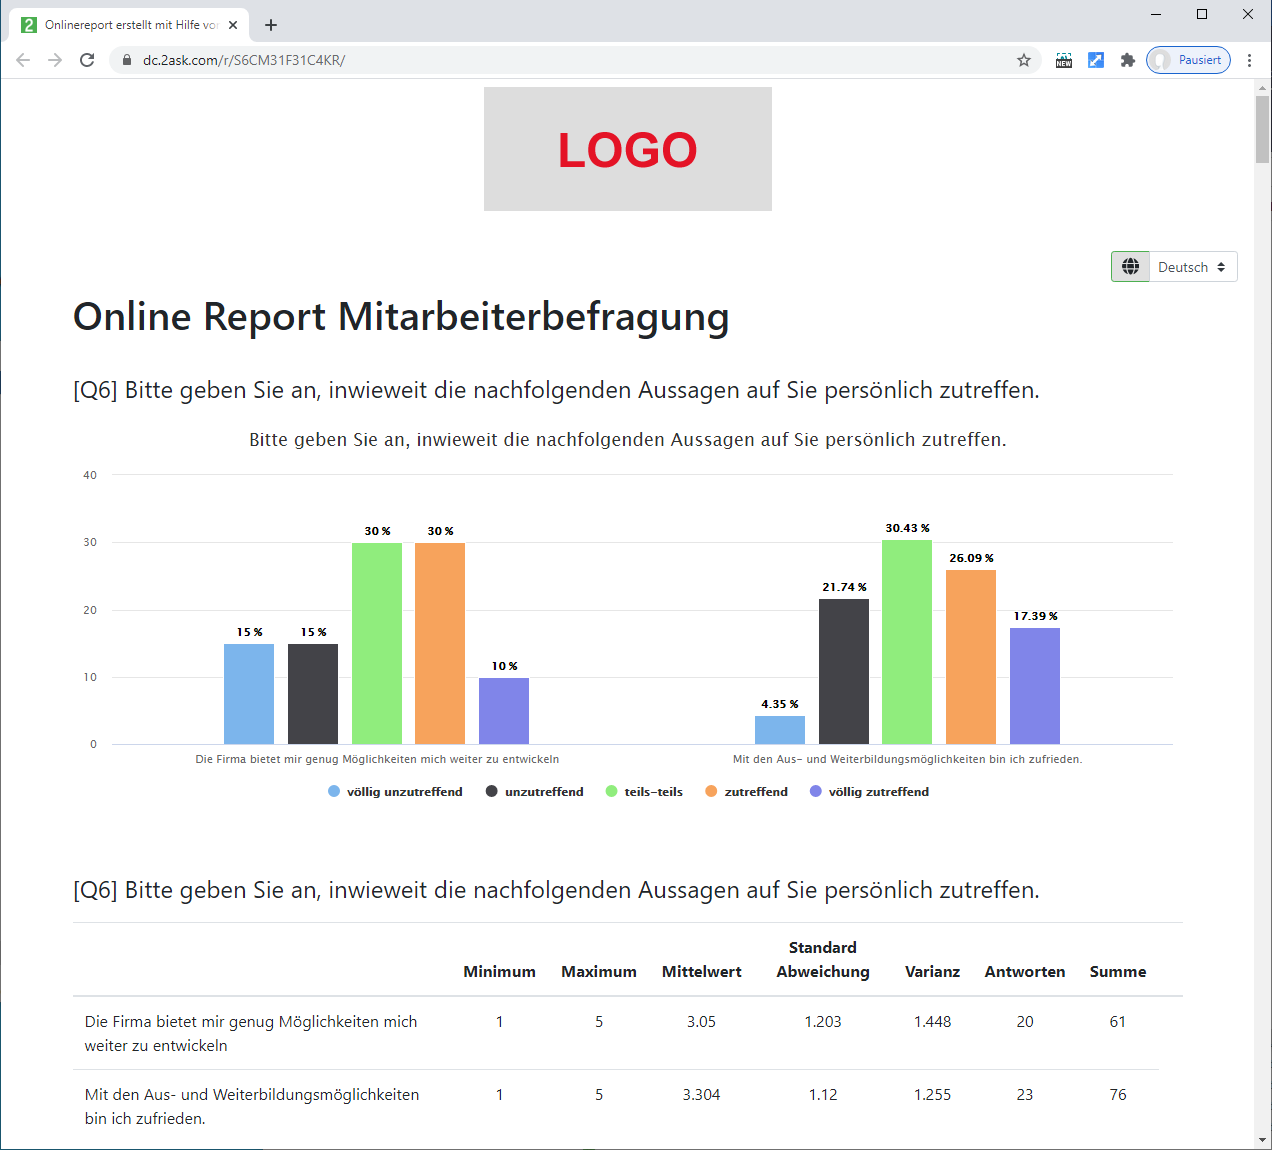
Task: Click the standard deviation value 1.12
Action: click(x=823, y=1095)
